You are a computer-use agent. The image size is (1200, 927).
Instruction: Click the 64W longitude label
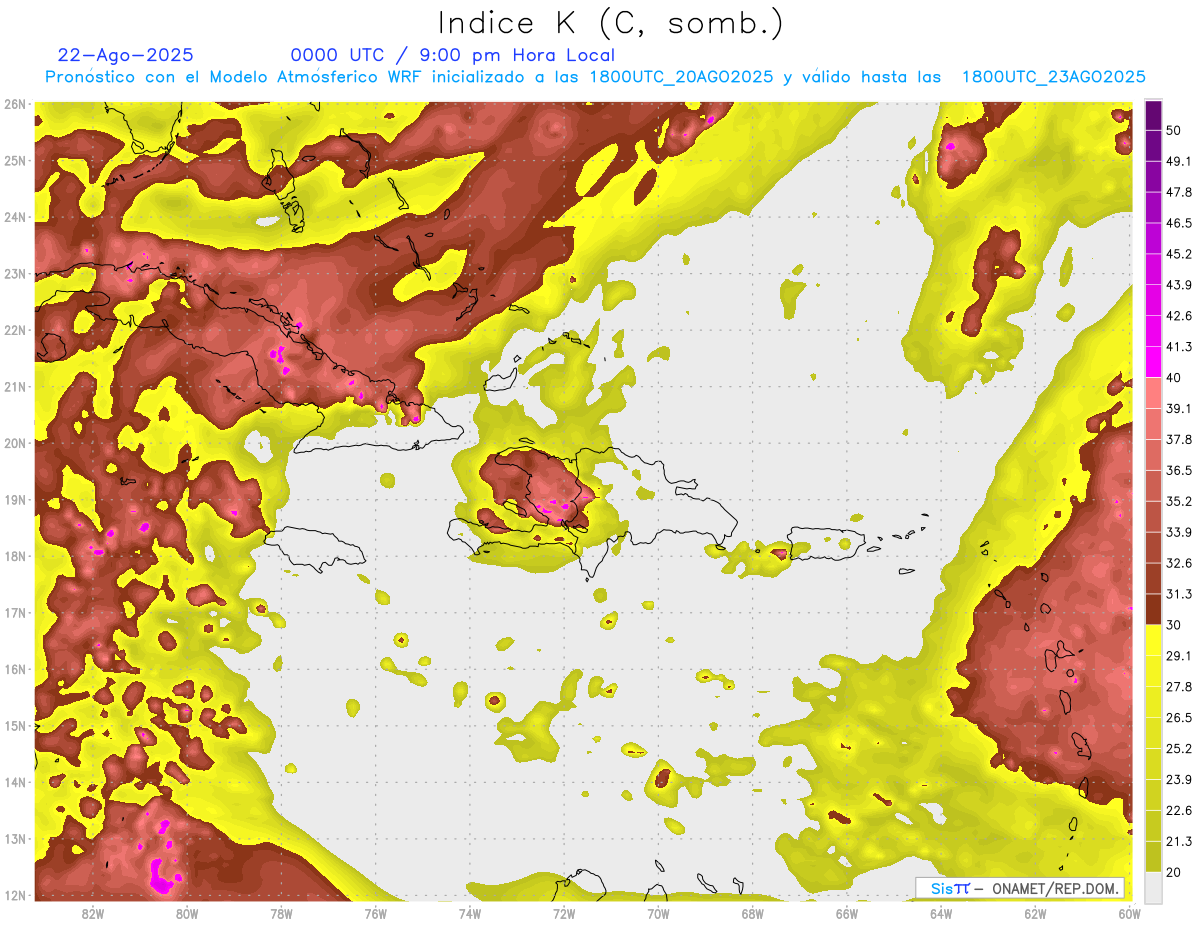[x=941, y=914]
